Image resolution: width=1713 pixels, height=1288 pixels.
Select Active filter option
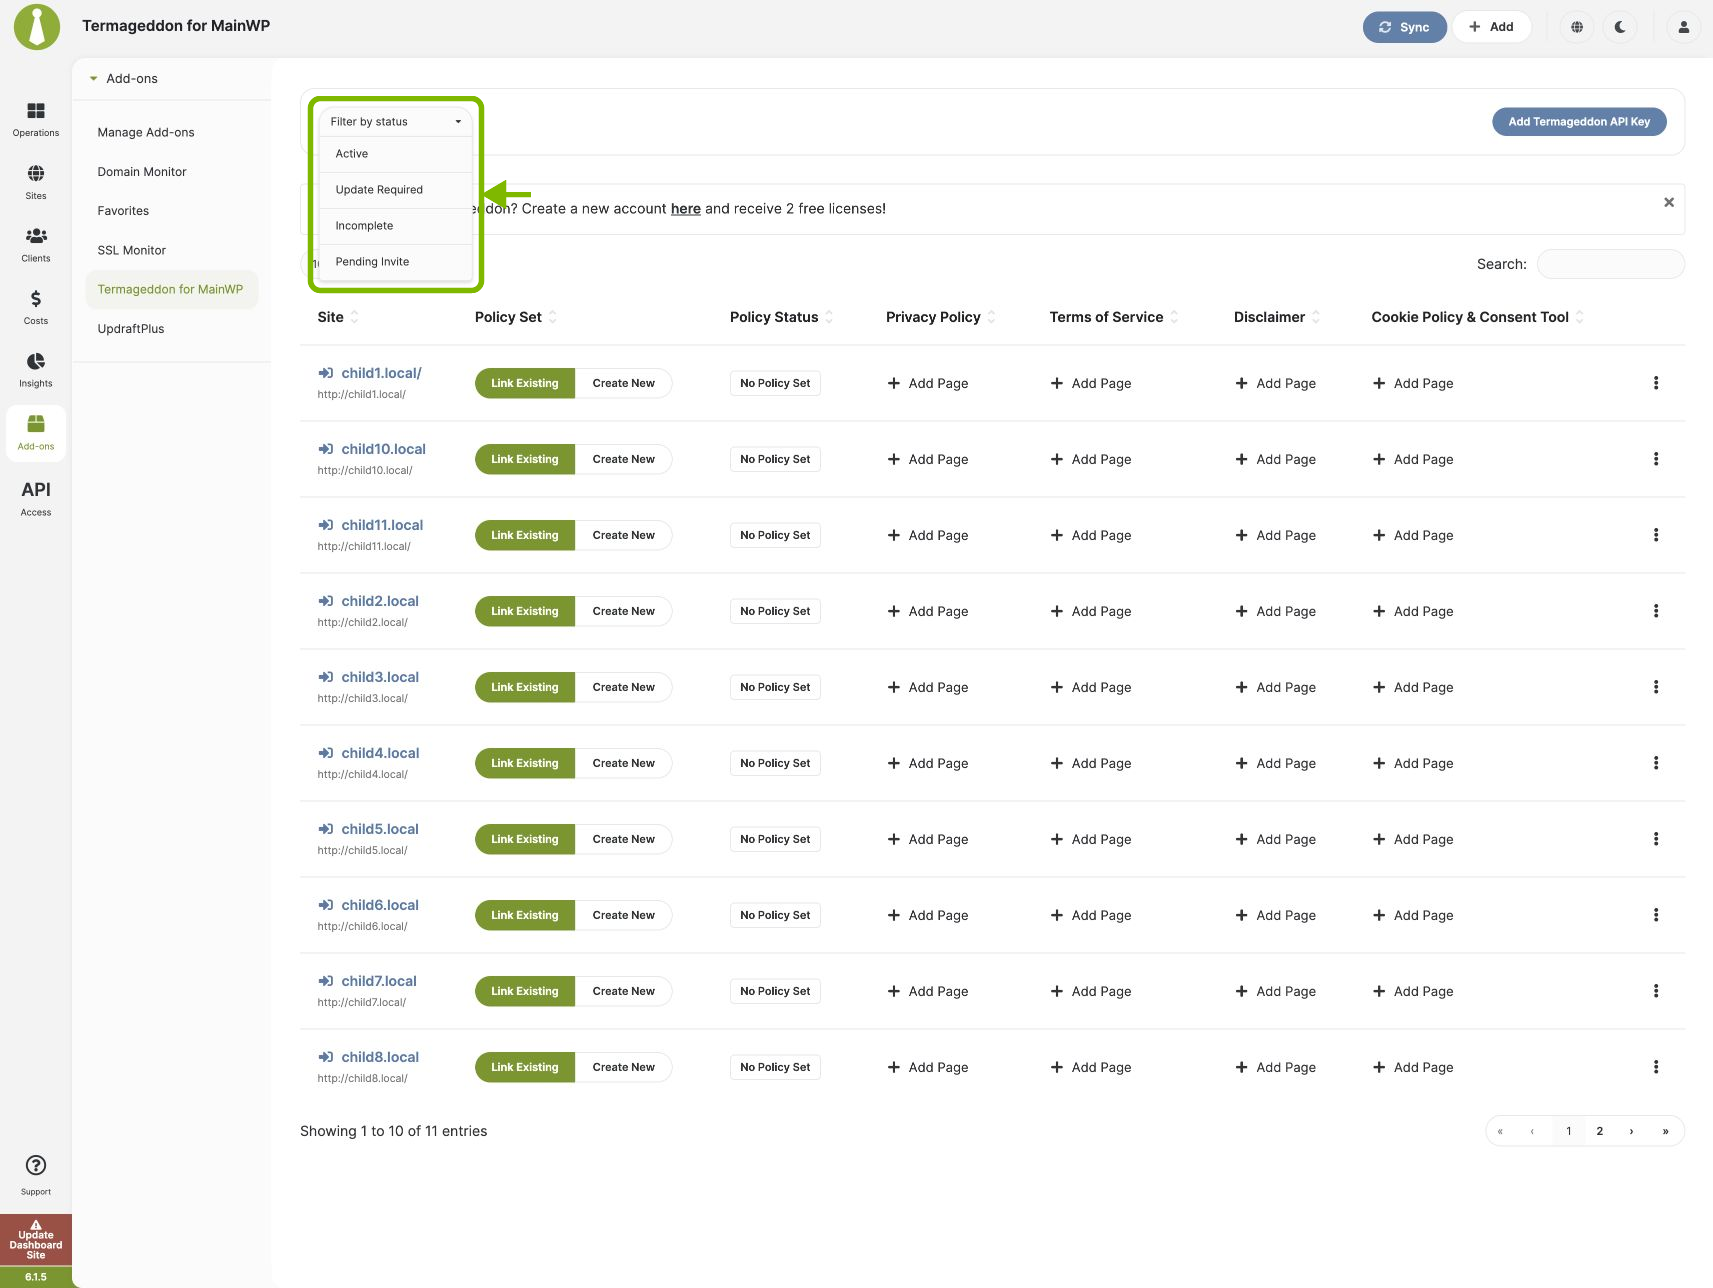pyautogui.click(x=396, y=154)
